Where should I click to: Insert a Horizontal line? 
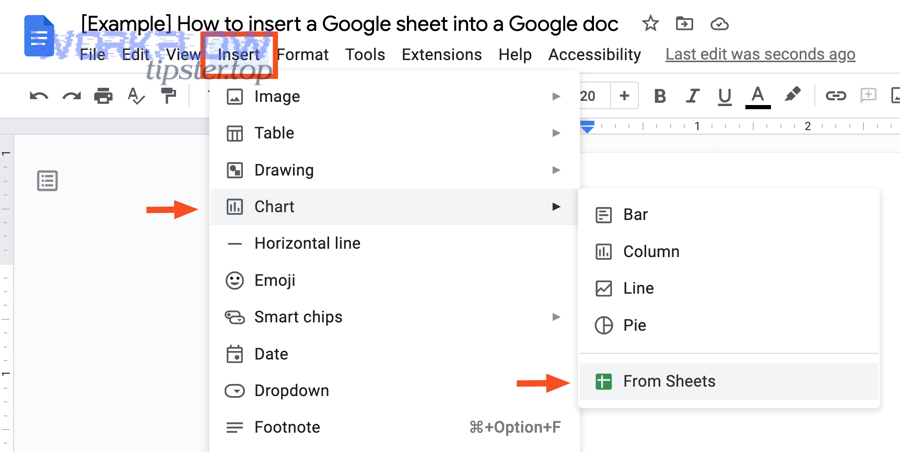(394, 244)
